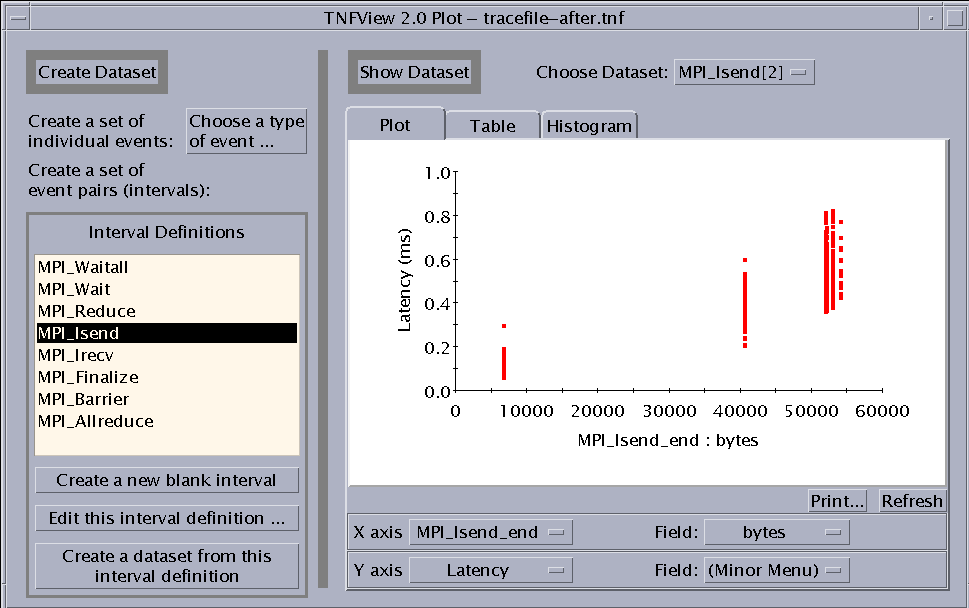Click the Create Dataset button
Viewport: 969px width, 608px height.
(x=97, y=72)
